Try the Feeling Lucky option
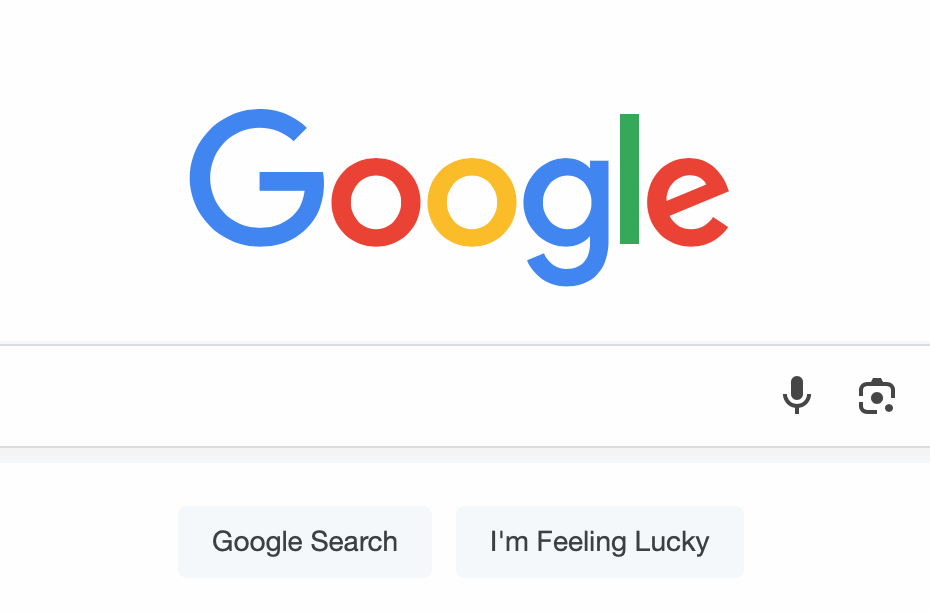 coord(600,542)
